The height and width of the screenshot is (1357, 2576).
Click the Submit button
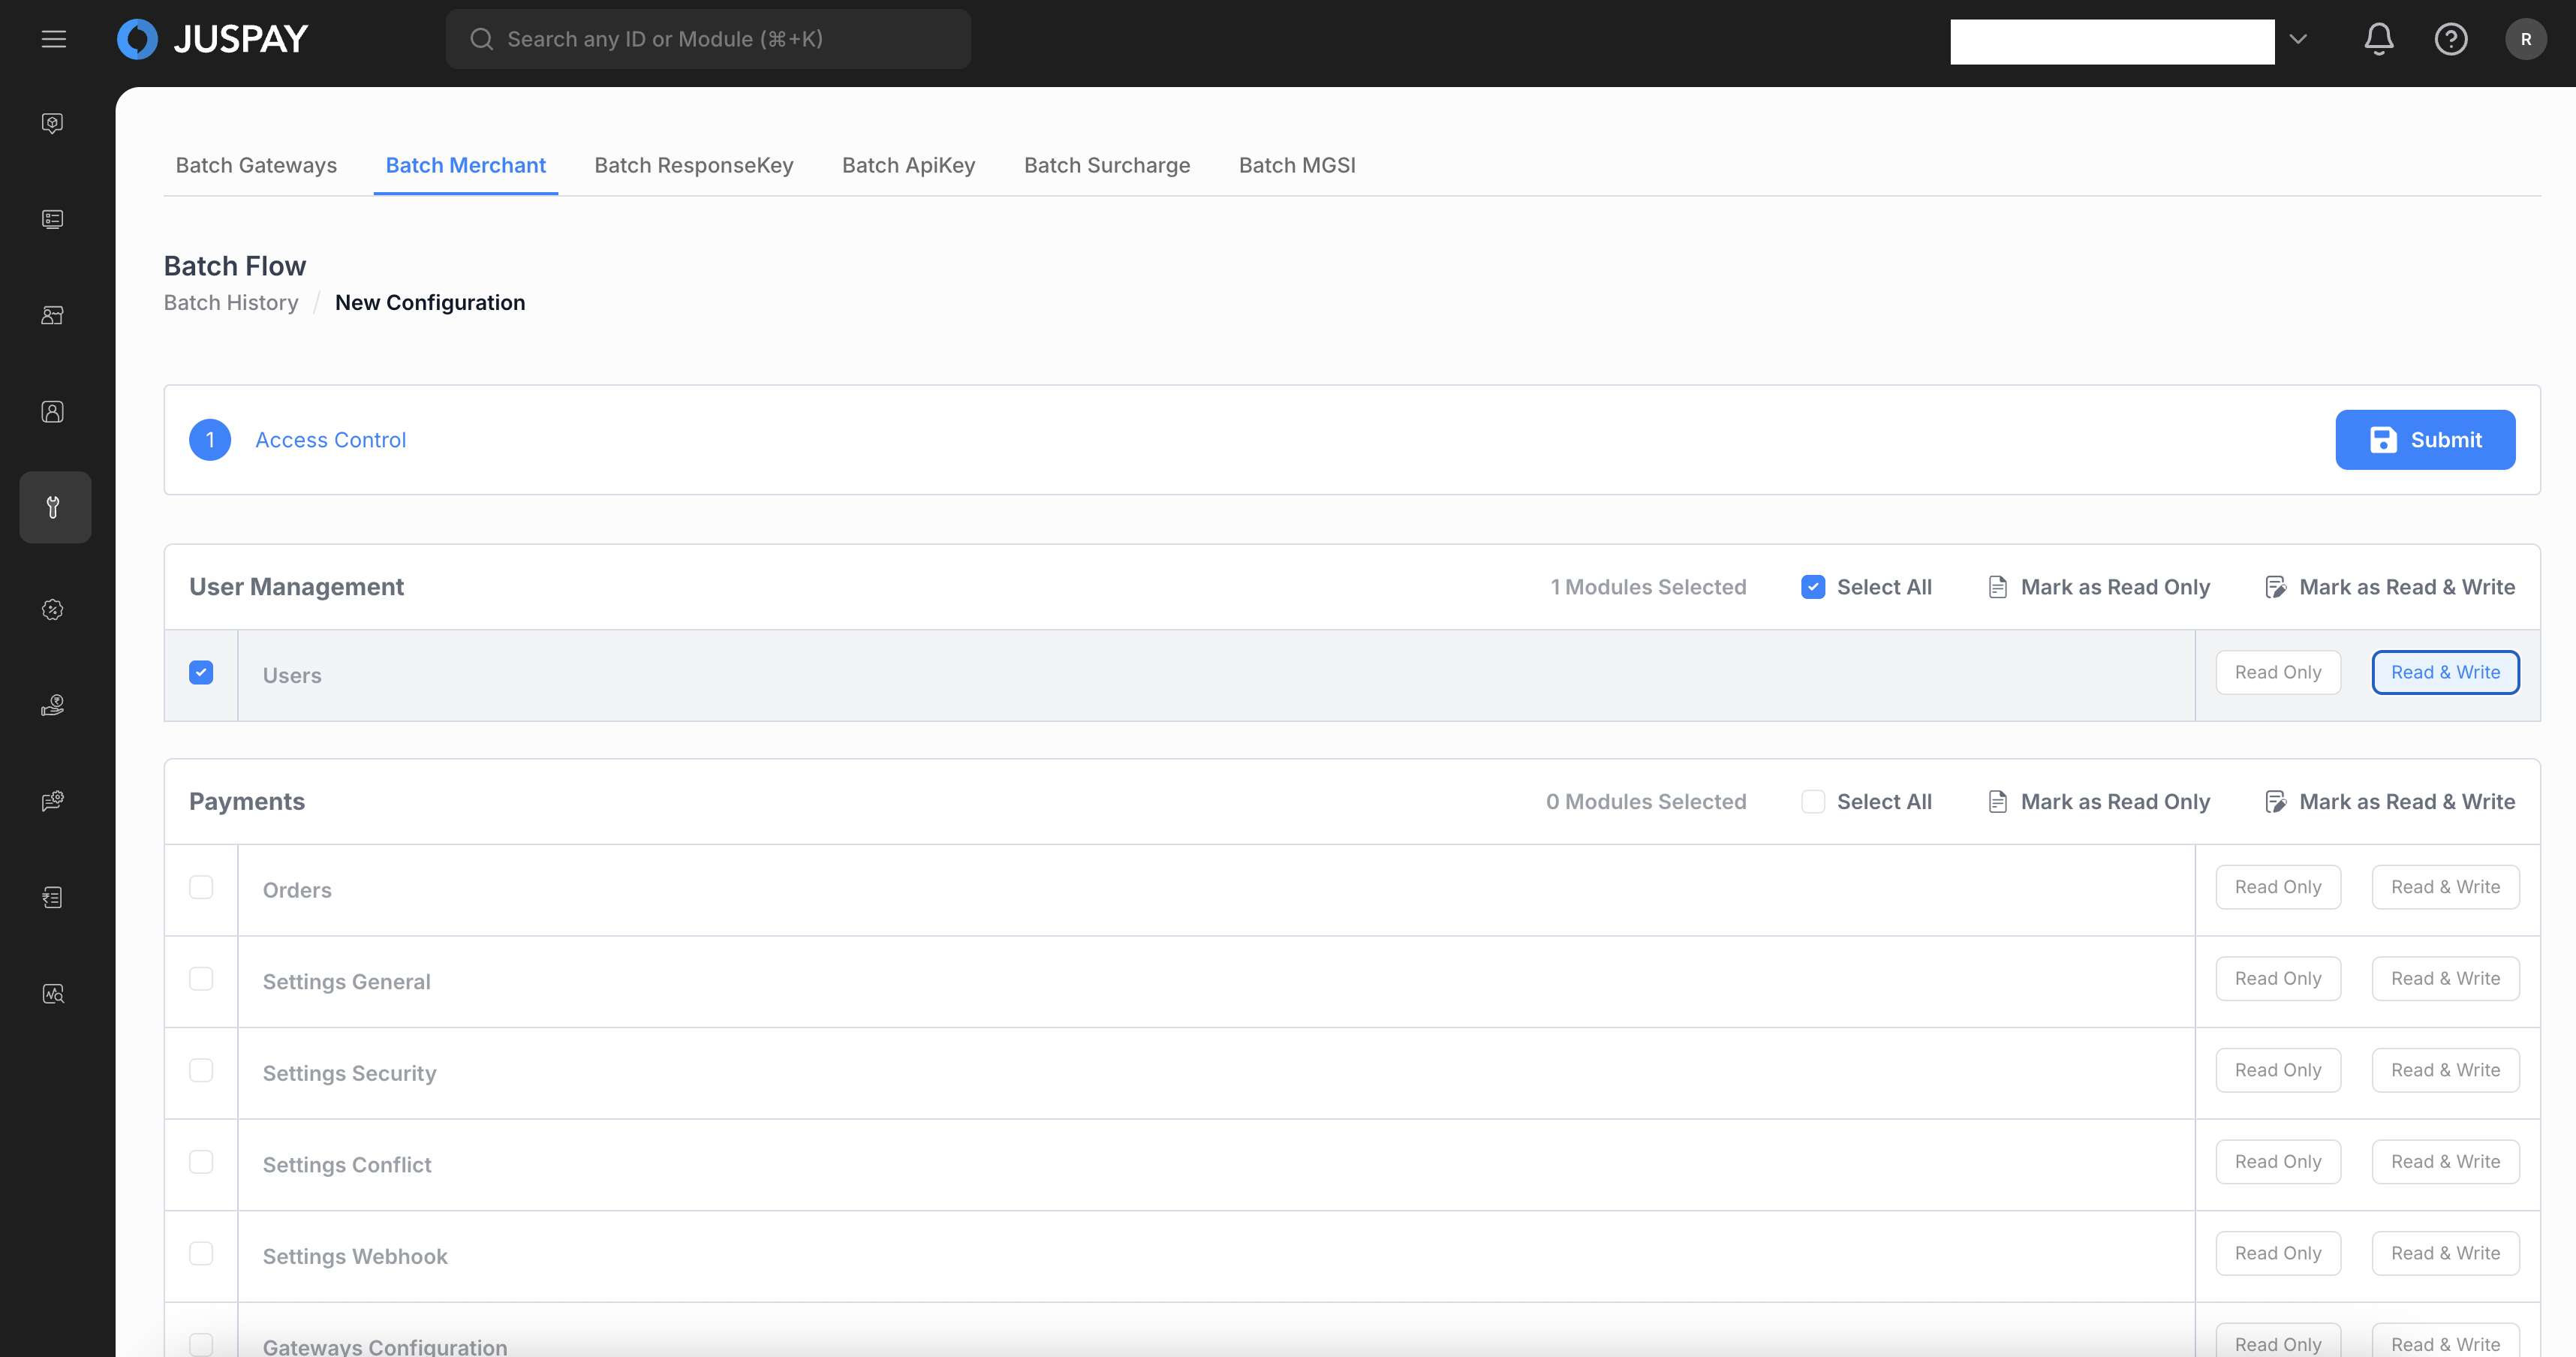click(2424, 439)
